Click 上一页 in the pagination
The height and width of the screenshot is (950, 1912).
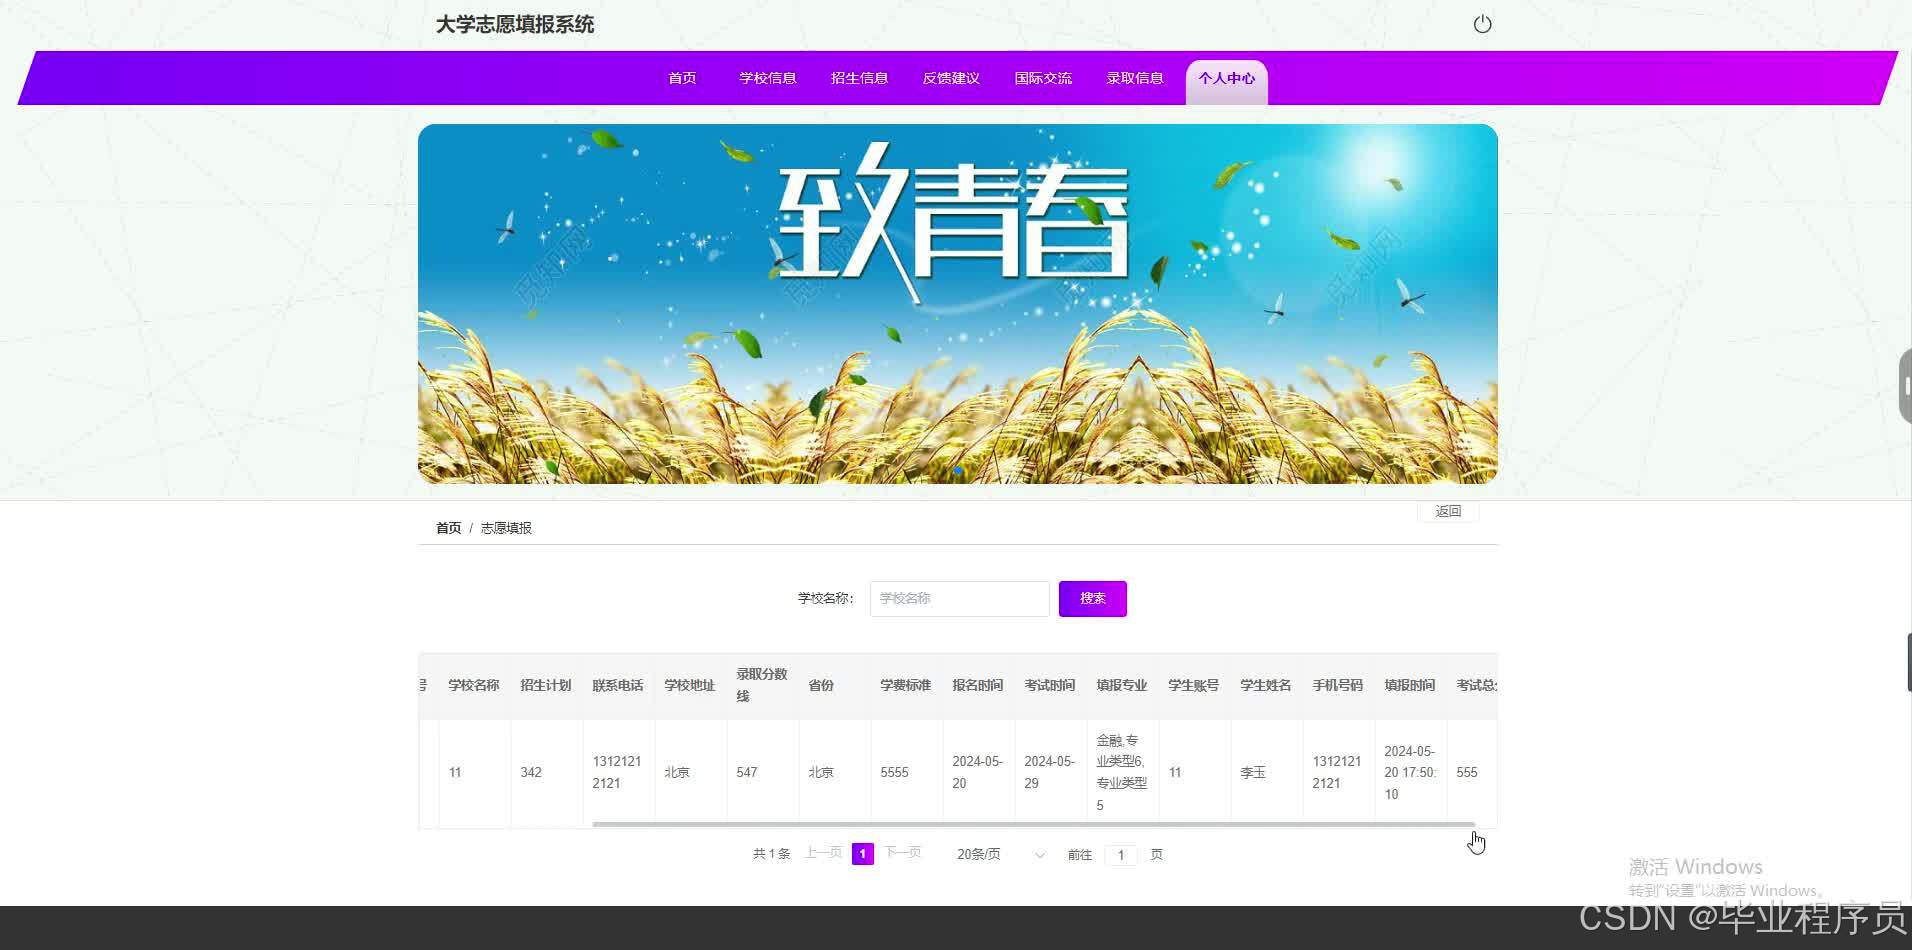tap(822, 853)
